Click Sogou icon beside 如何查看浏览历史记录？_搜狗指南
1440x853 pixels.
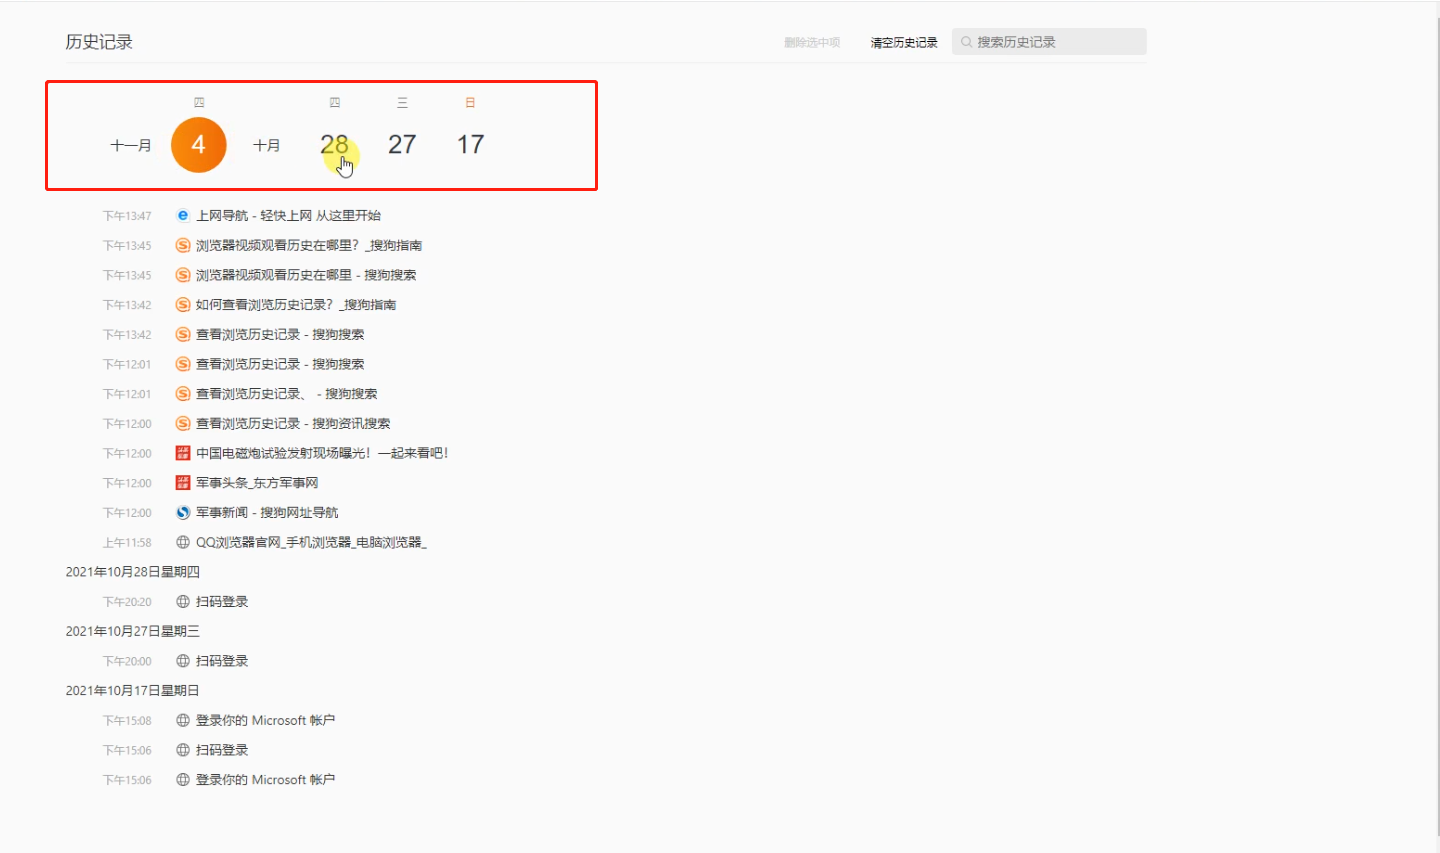[x=183, y=304]
